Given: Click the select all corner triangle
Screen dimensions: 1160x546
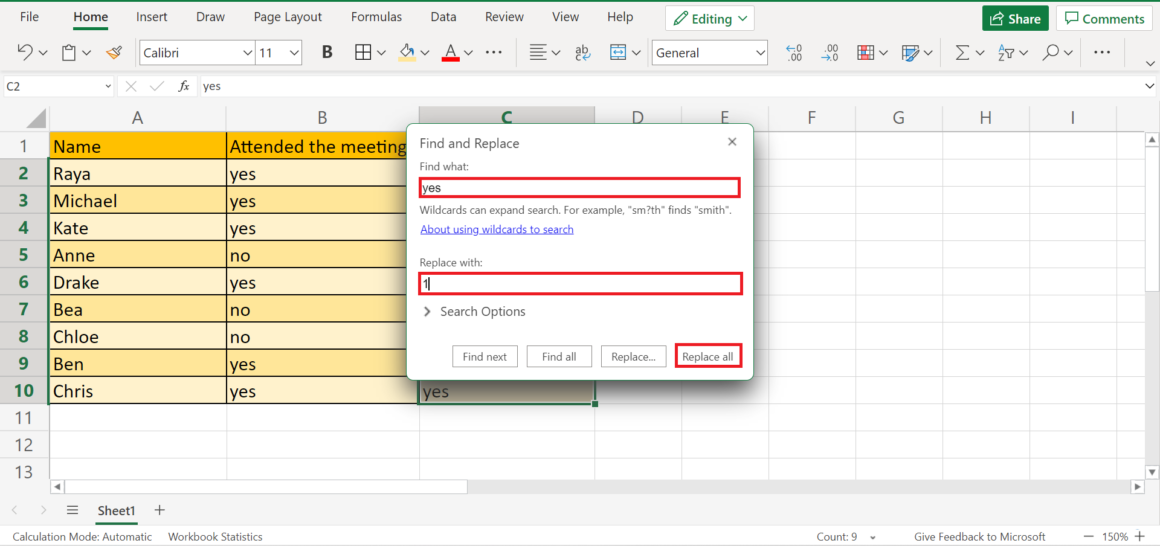Looking at the screenshot, I should pos(36,118).
